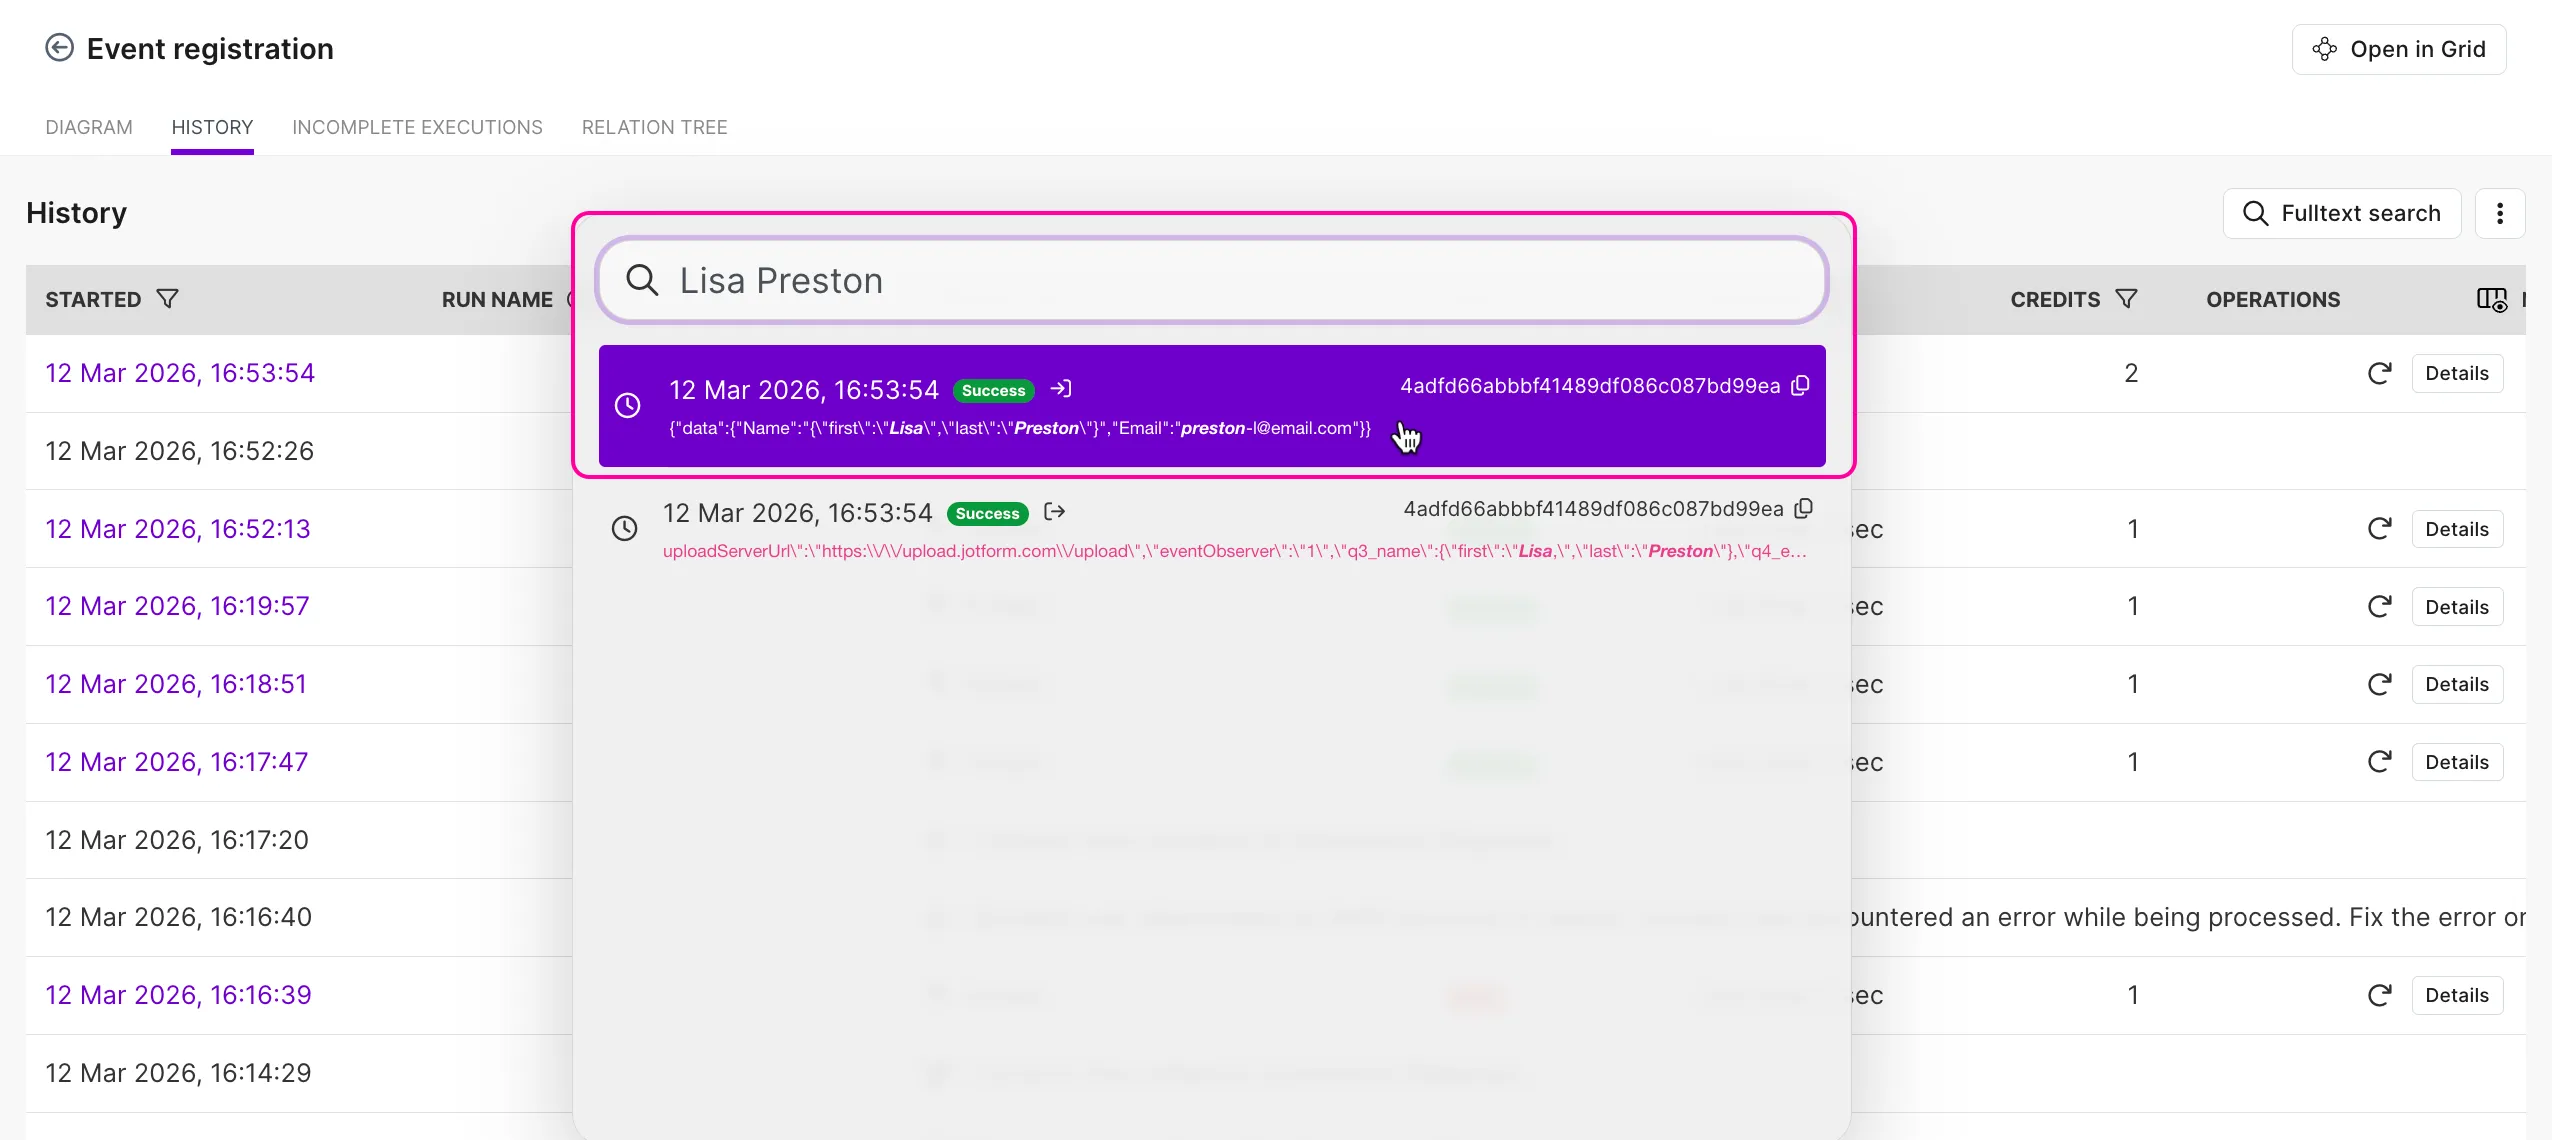Open execution started at 16:52:13
Screen dimensions: 2552x1140
(x=178, y=529)
